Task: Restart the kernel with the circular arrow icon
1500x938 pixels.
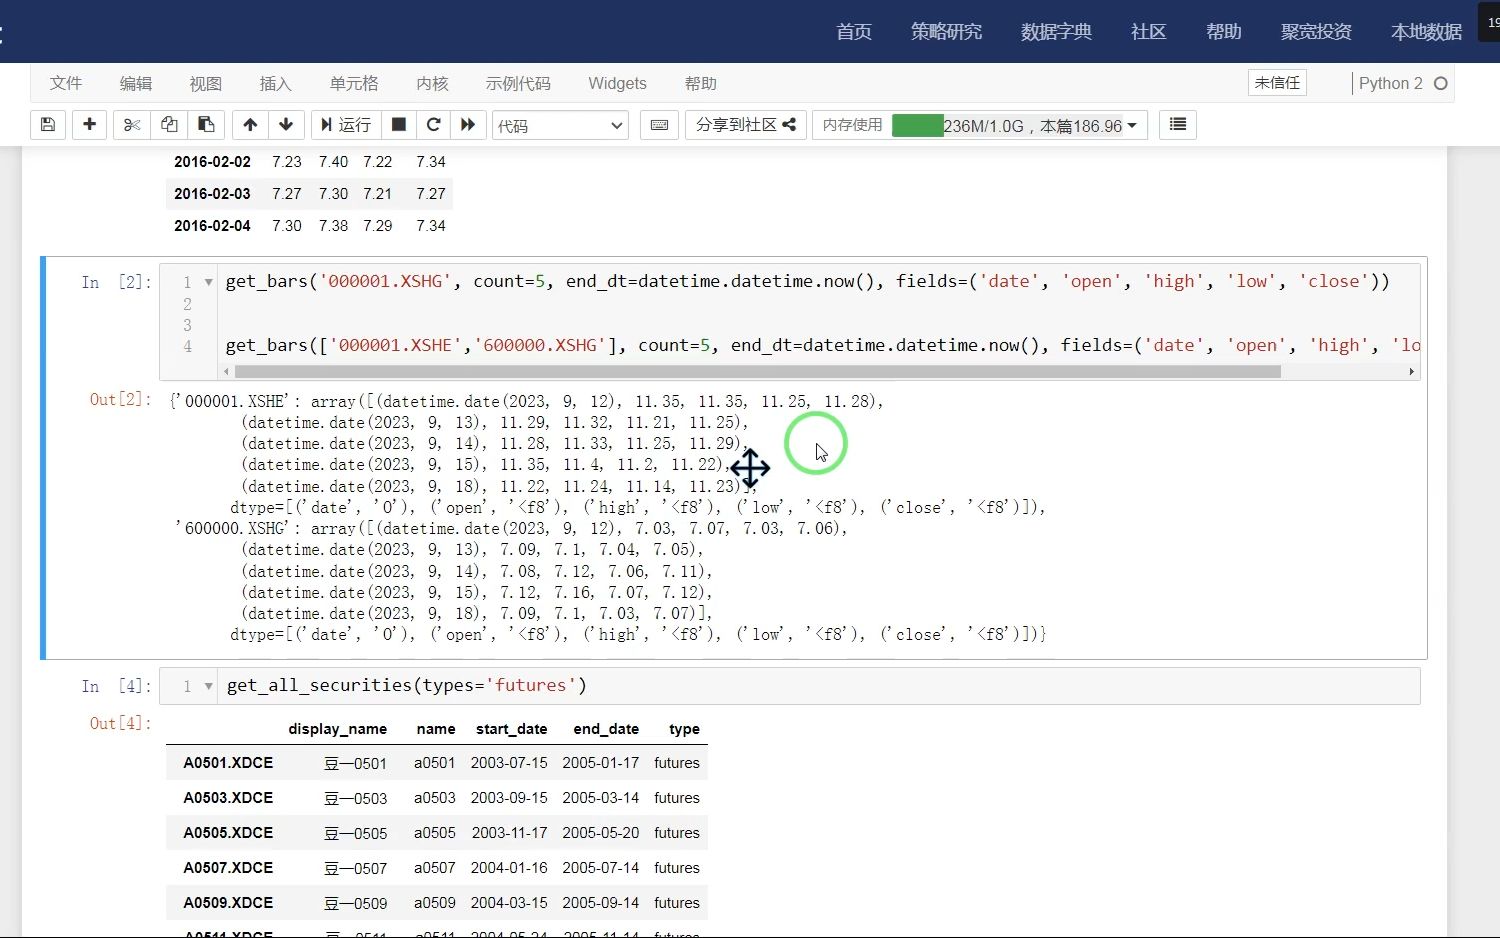Action: (x=433, y=125)
